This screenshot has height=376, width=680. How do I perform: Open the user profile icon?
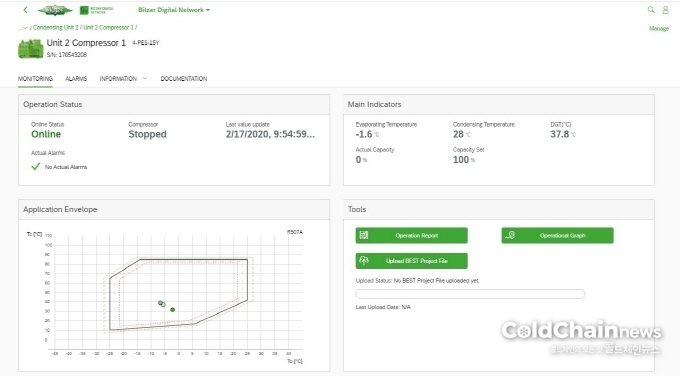tap(665, 10)
